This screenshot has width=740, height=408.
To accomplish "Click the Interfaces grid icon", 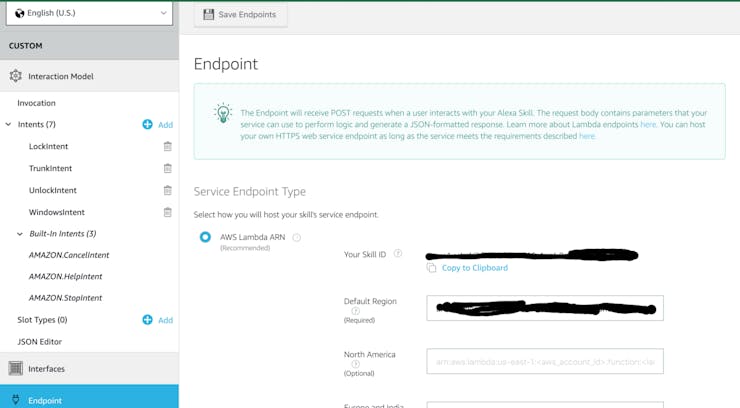I will pos(16,368).
